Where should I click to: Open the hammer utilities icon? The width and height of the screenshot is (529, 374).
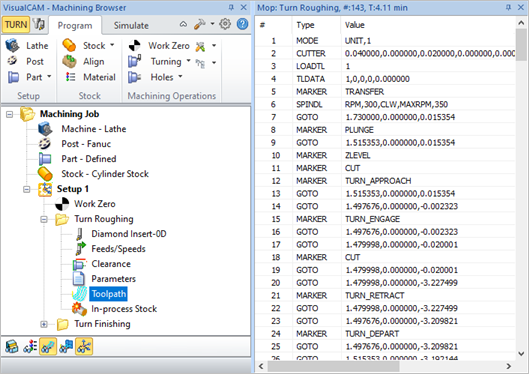pos(200,24)
